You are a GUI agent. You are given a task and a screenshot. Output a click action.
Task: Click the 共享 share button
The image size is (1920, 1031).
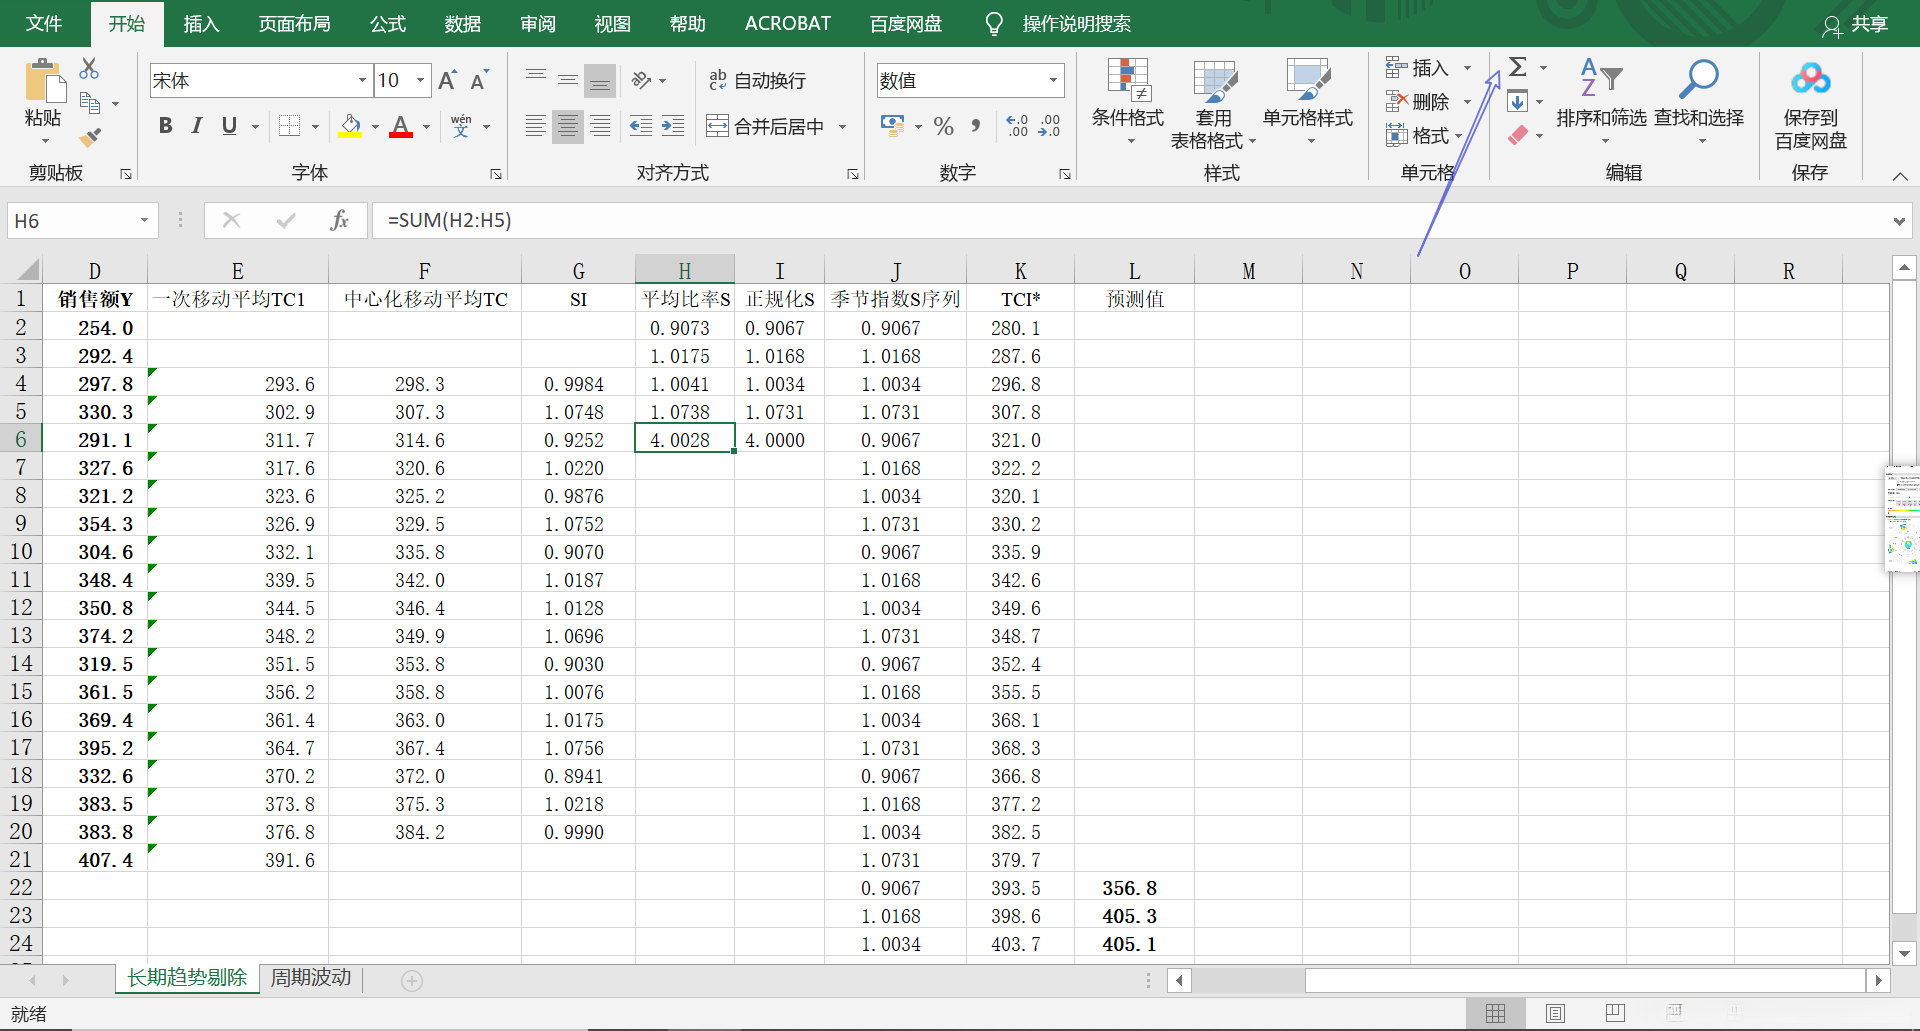1856,24
